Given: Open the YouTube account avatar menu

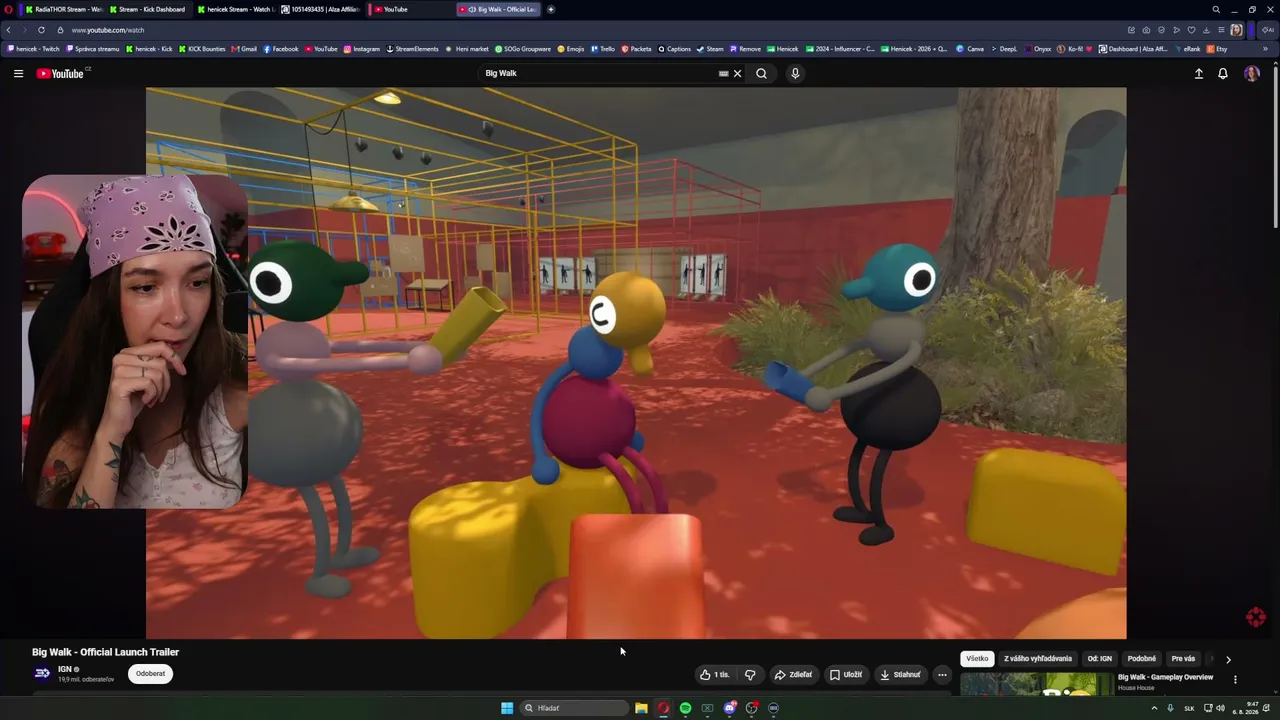Looking at the screenshot, I should coord(1252,73).
